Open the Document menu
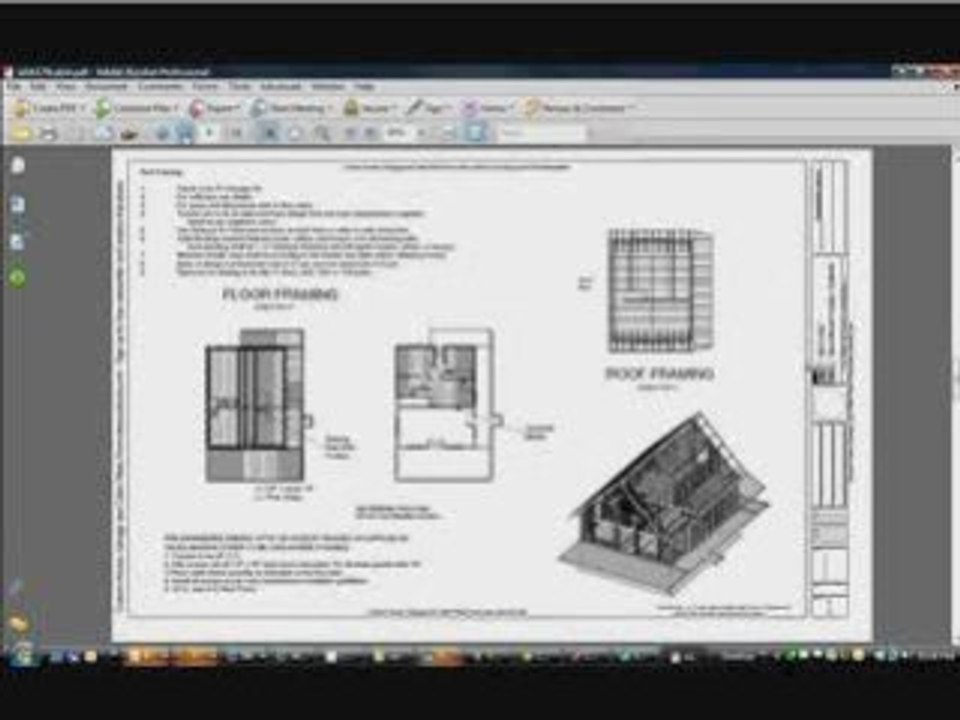The height and width of the screenshot is (720, 960). click(106, 87)
